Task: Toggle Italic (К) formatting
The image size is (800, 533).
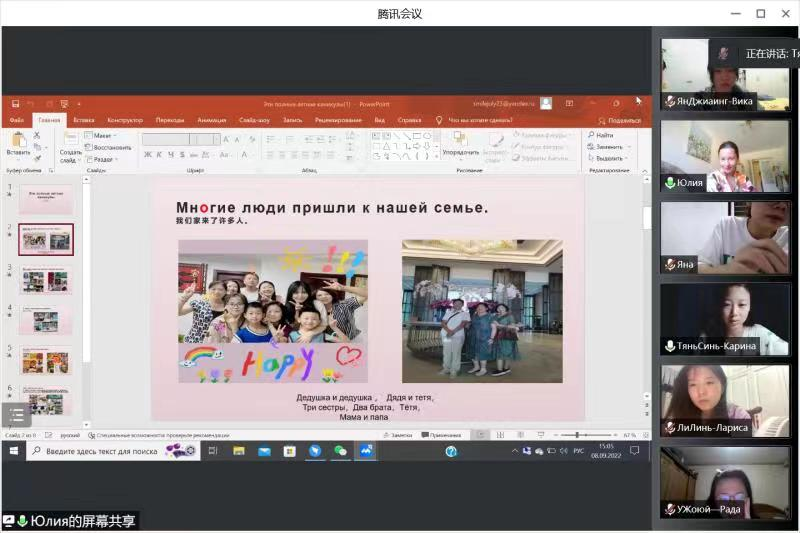Action: point(159,155)
